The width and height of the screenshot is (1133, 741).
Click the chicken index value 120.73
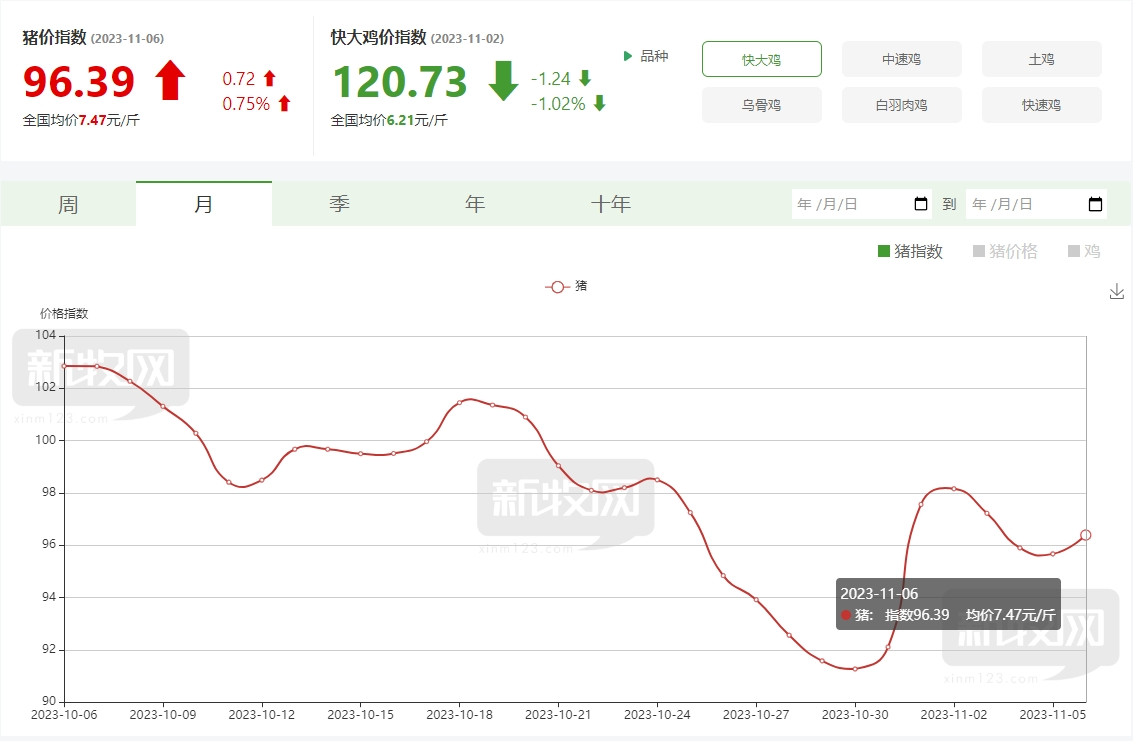tap(400, 81)
